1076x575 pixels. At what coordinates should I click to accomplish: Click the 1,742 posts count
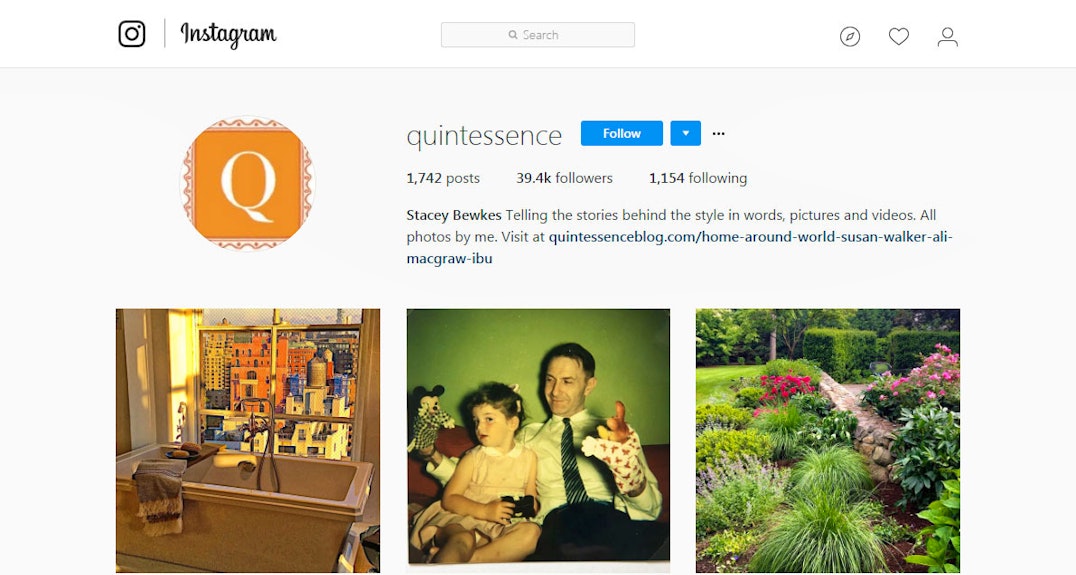443,178
